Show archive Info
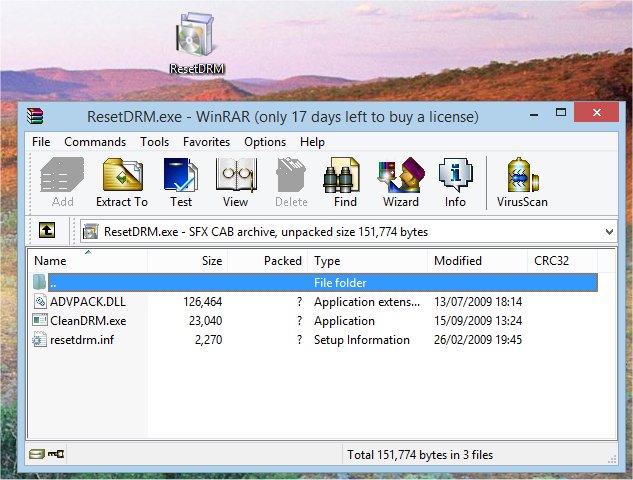This screenshot has height=480, width=633. click(455, 182)
